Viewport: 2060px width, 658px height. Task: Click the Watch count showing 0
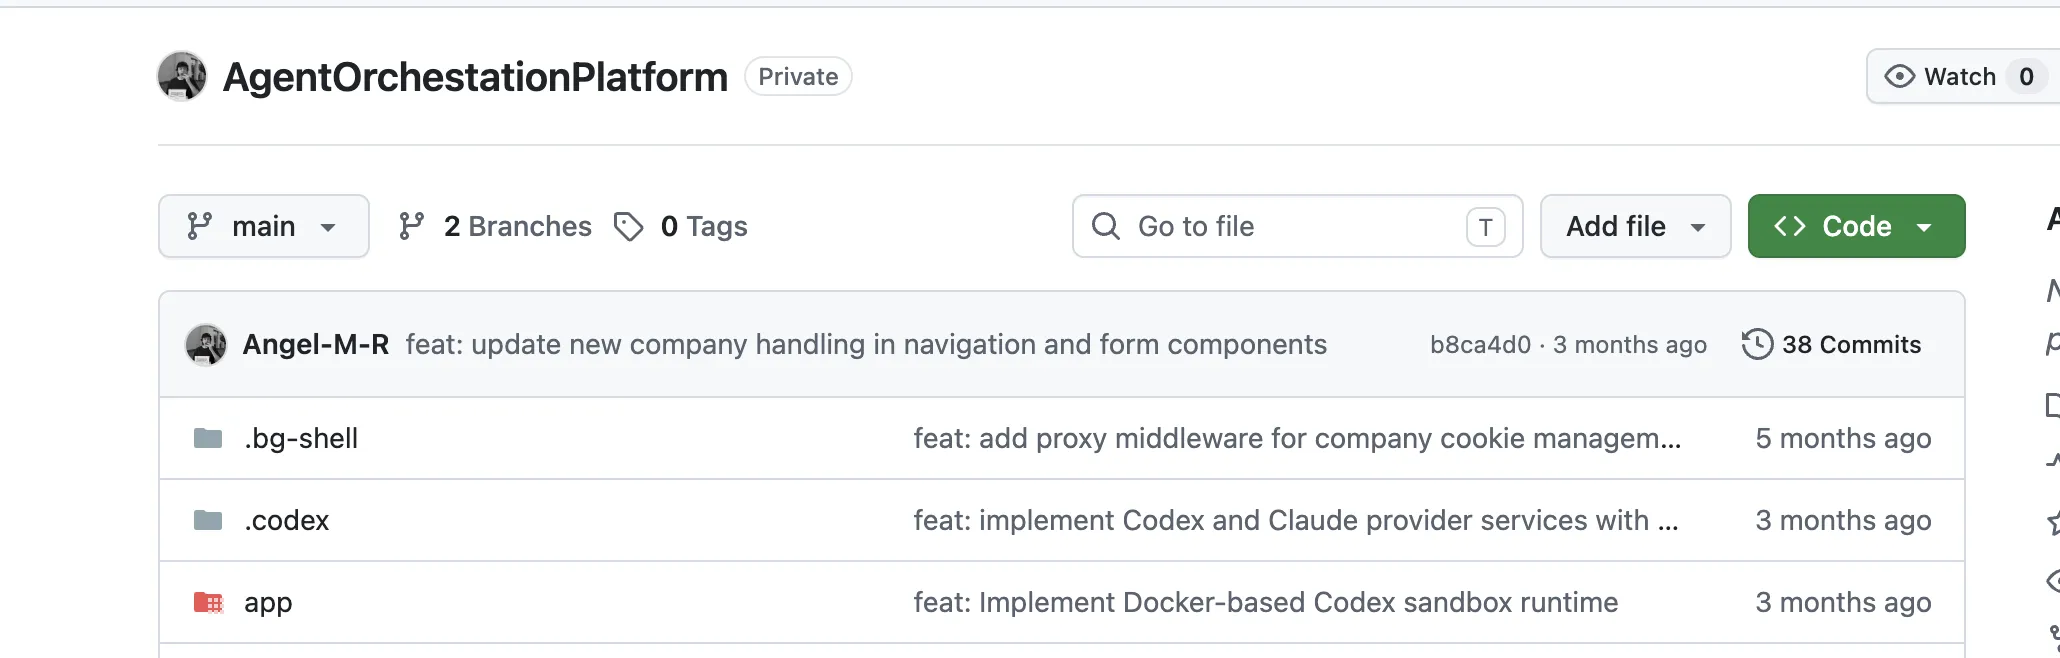[2026, 77]
